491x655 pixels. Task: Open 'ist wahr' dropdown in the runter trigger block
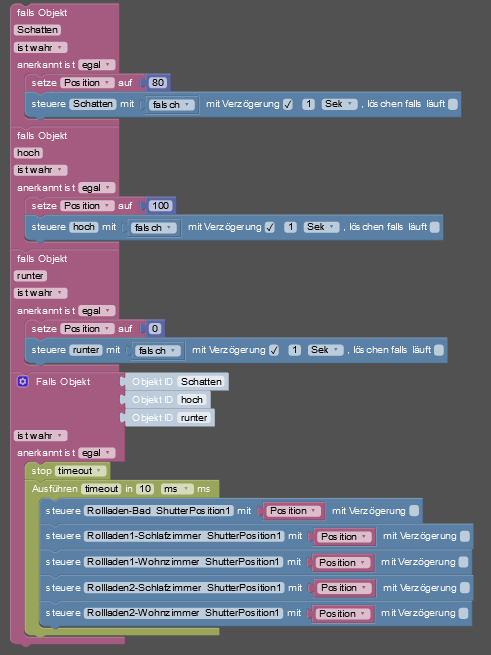click(x=40, y=293)
